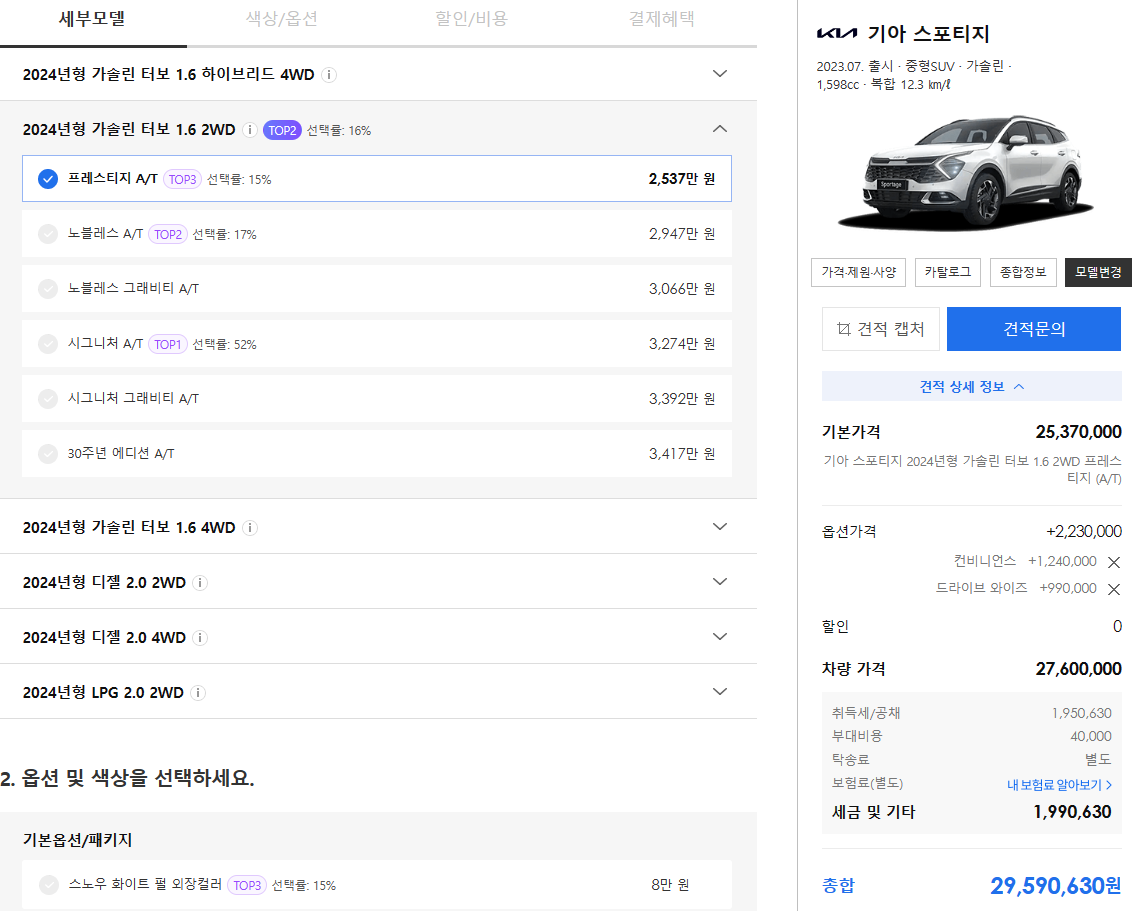The height and width of the screenshot is (911, 1143).
Task: Click 3,417만 원 price text
Action: [x=682, y=454]
